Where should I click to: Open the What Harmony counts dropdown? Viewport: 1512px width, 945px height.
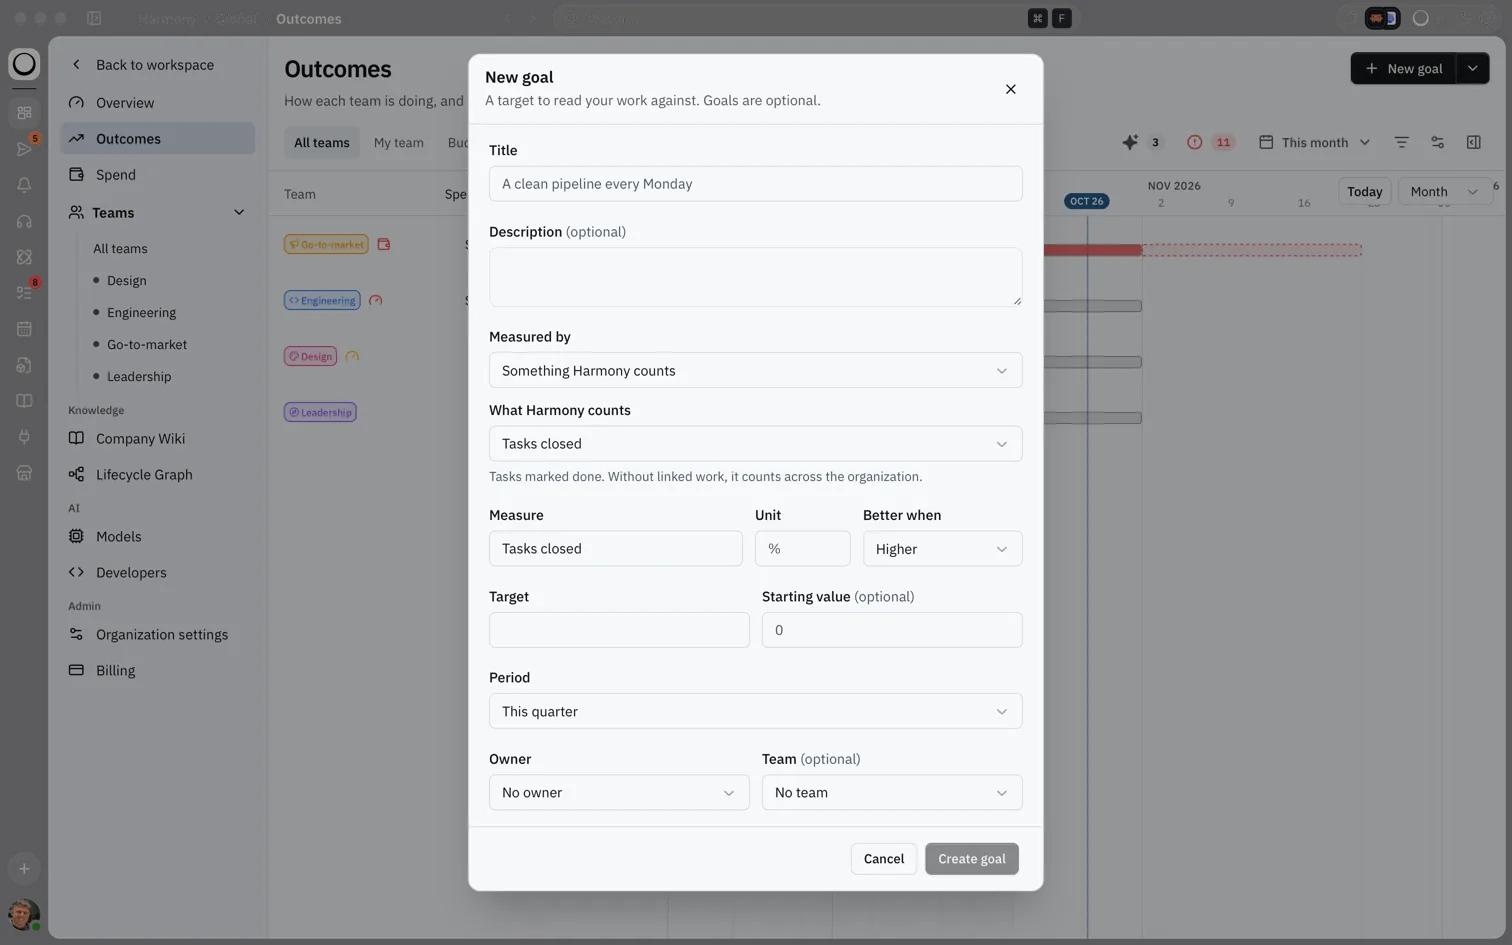pos(755,444)
